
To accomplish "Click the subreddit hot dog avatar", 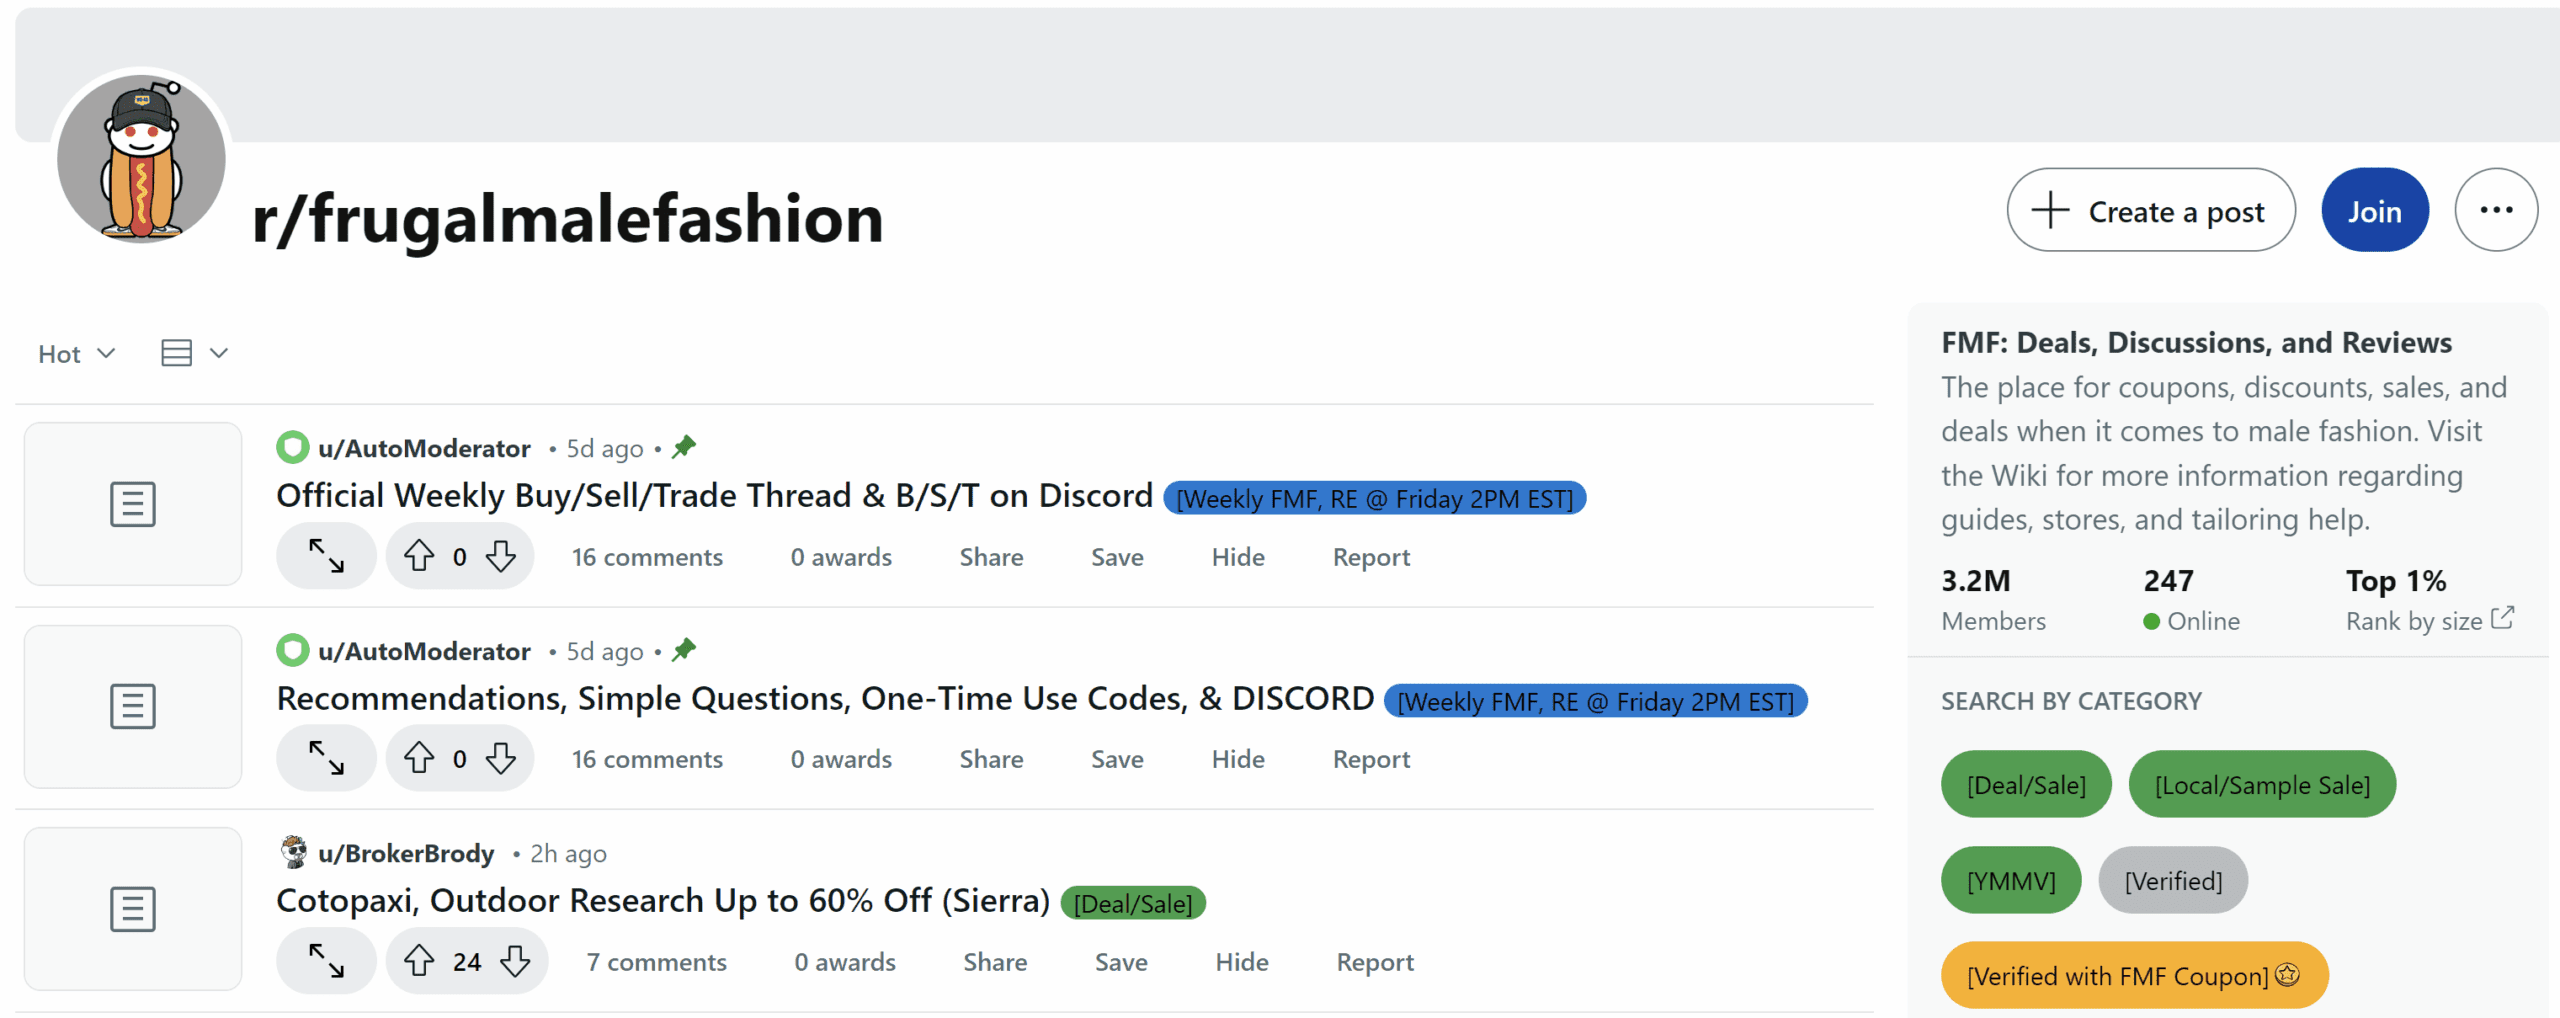I will (141, 158).
